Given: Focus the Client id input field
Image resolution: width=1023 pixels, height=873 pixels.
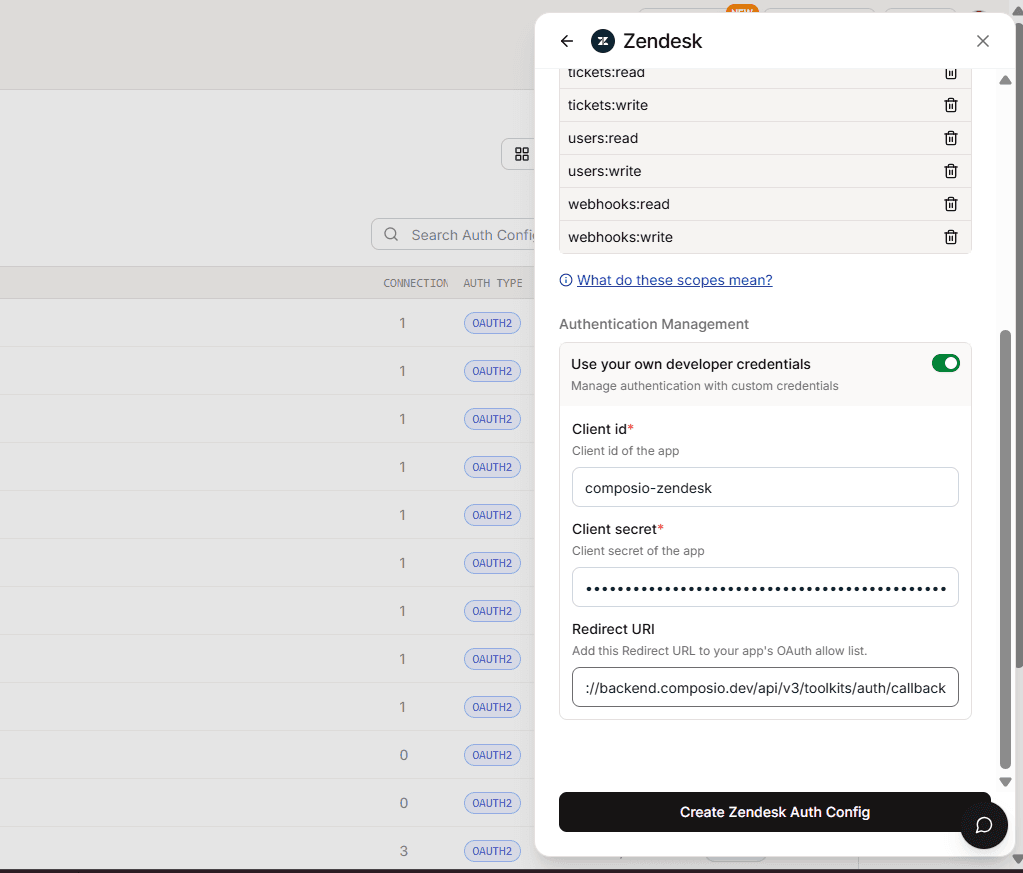Looking at the screenshot, I should tap(765, 487).
